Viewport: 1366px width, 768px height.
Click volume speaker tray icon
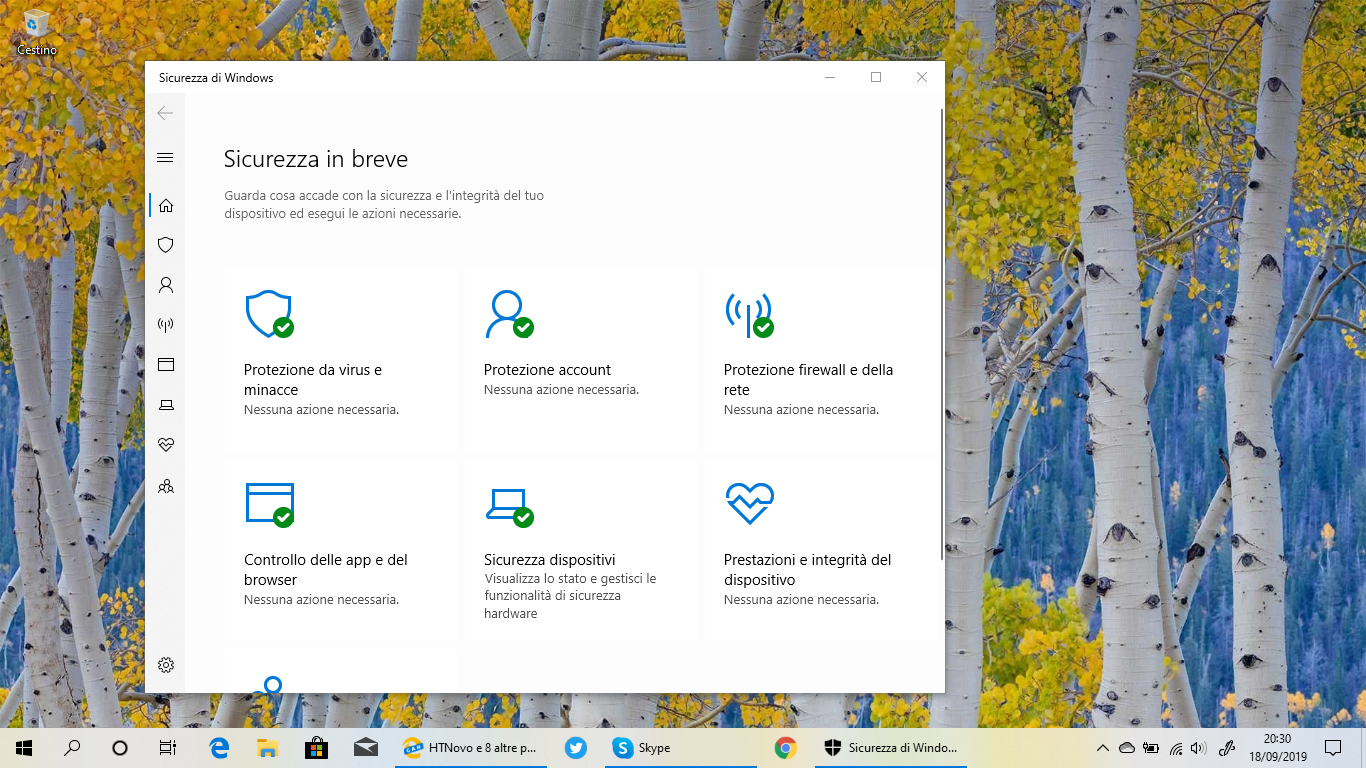1199,748
